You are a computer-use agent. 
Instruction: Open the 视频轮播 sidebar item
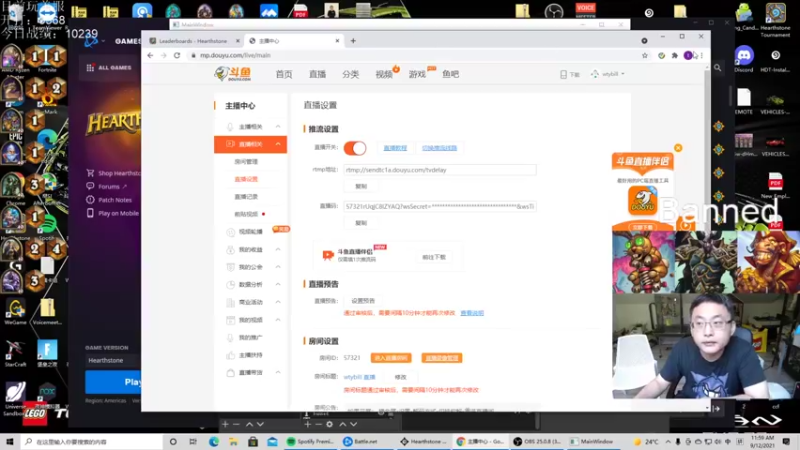pyautogui.click(x=250, y=232)
